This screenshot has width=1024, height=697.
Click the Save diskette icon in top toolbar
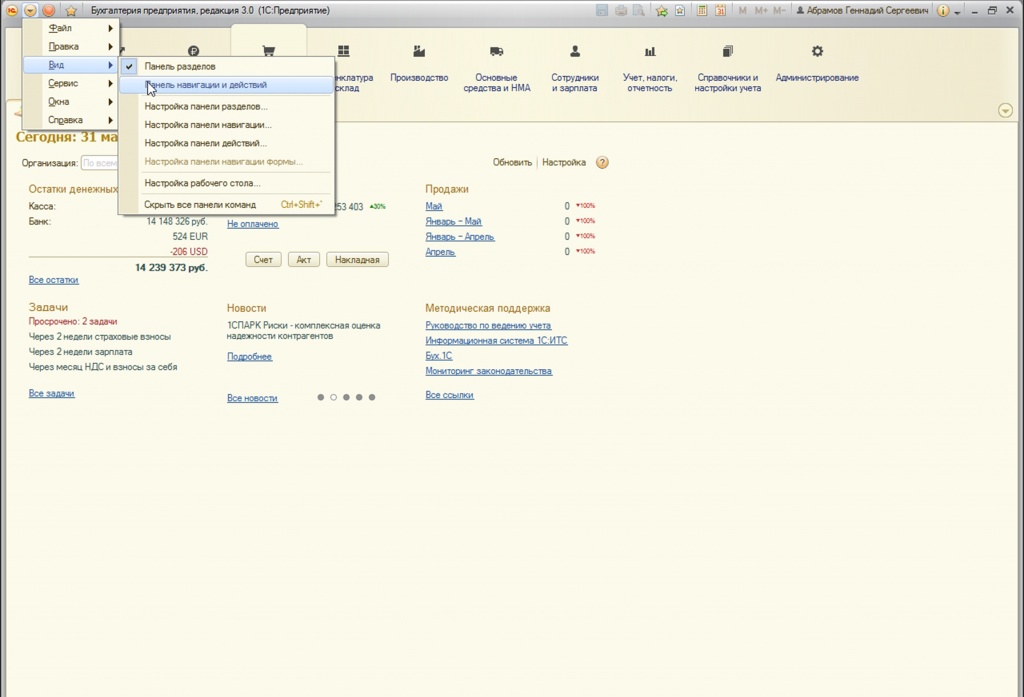pyautogui.click(x=601, y=10)
